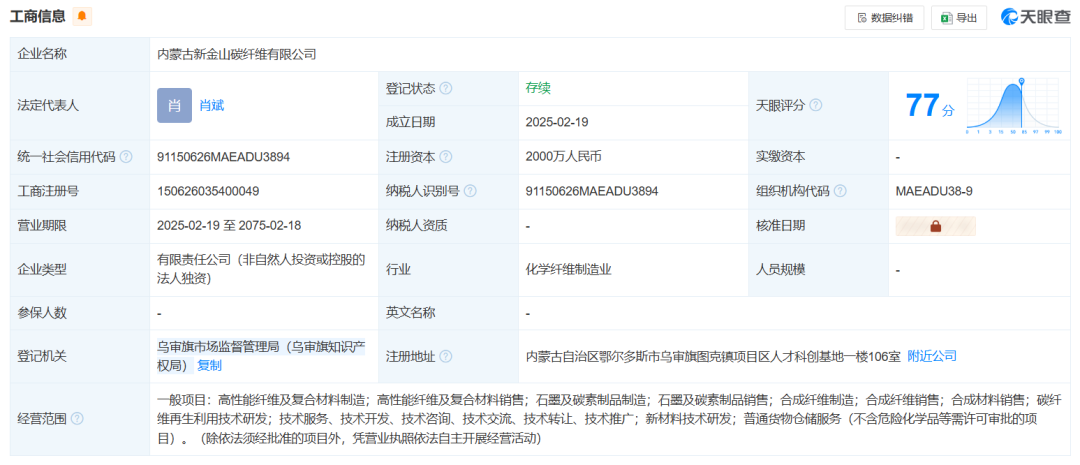Click help icon next to 天眼评分
Viewport: 1080px width, 465px height.
pyautogui.click(x=816, y=105)
